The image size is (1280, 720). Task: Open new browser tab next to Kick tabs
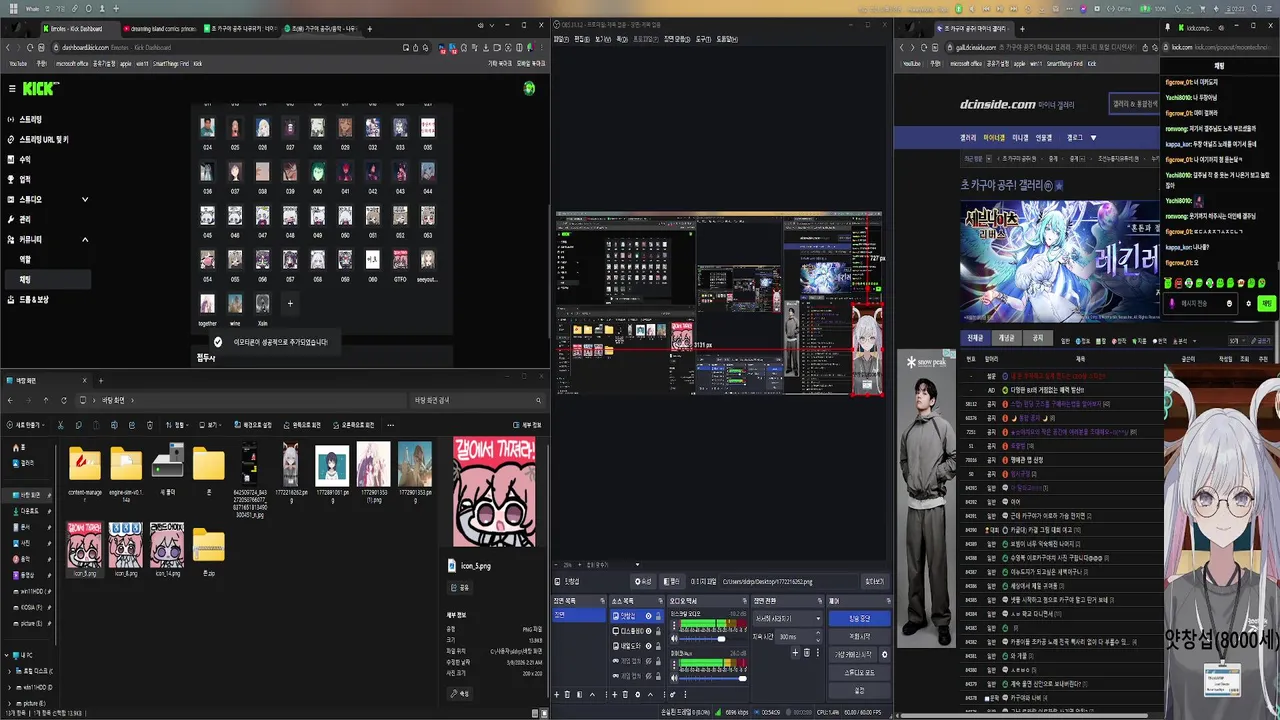pos(369,29)
